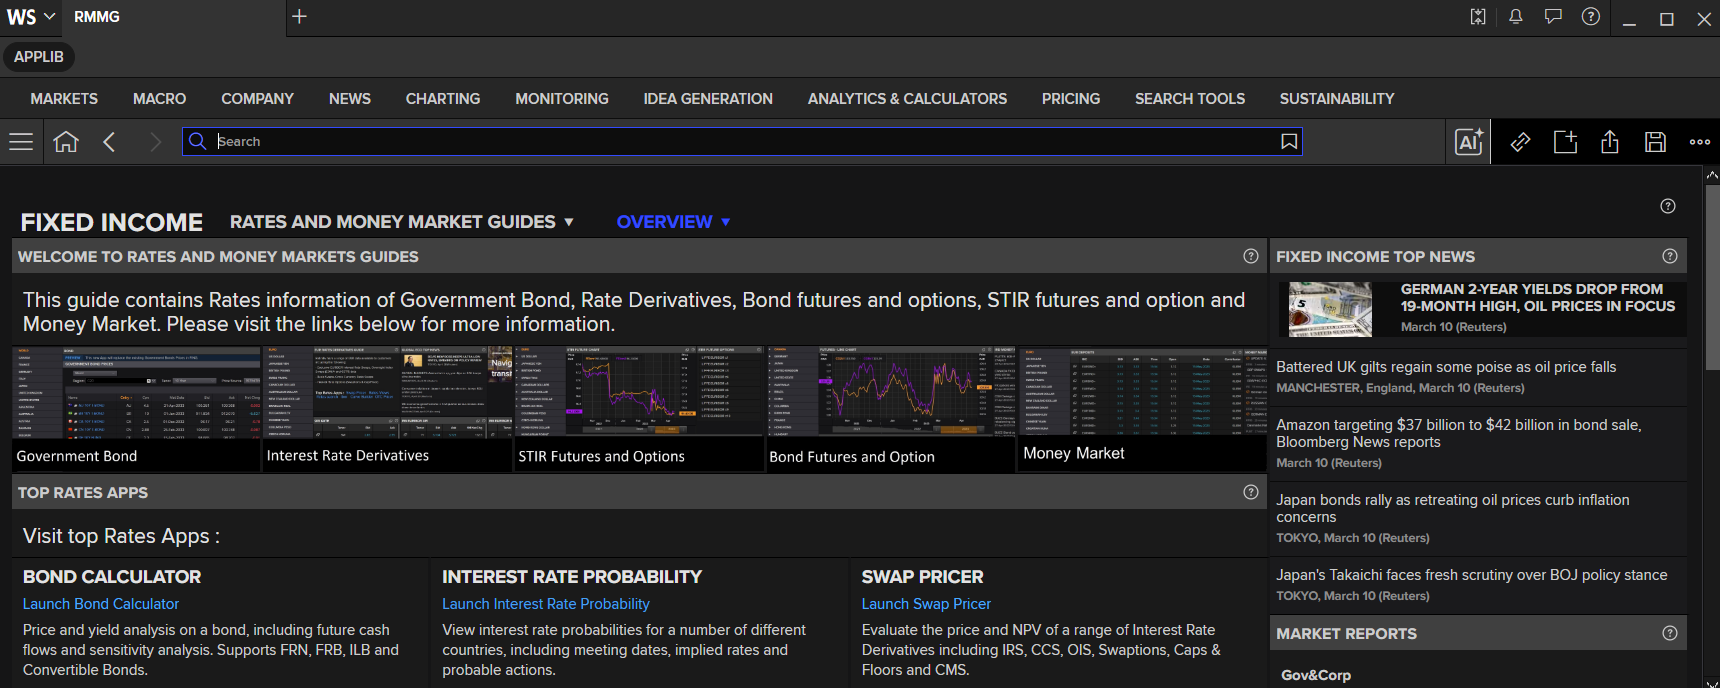Launch Swap Pricer link
Viewport: 1720px width, 688px height.
[926, 604]
